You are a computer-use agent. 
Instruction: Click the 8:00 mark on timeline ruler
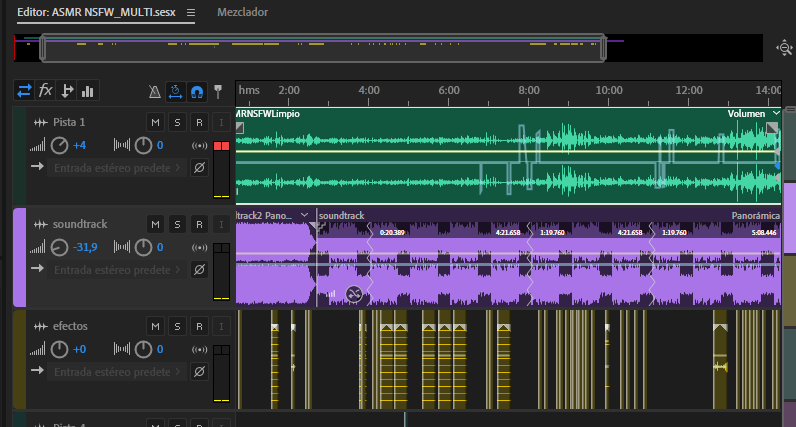(529, 90)
